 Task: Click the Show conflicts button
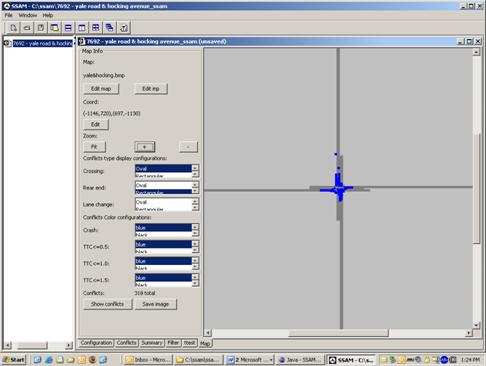[x=108, y=304]
